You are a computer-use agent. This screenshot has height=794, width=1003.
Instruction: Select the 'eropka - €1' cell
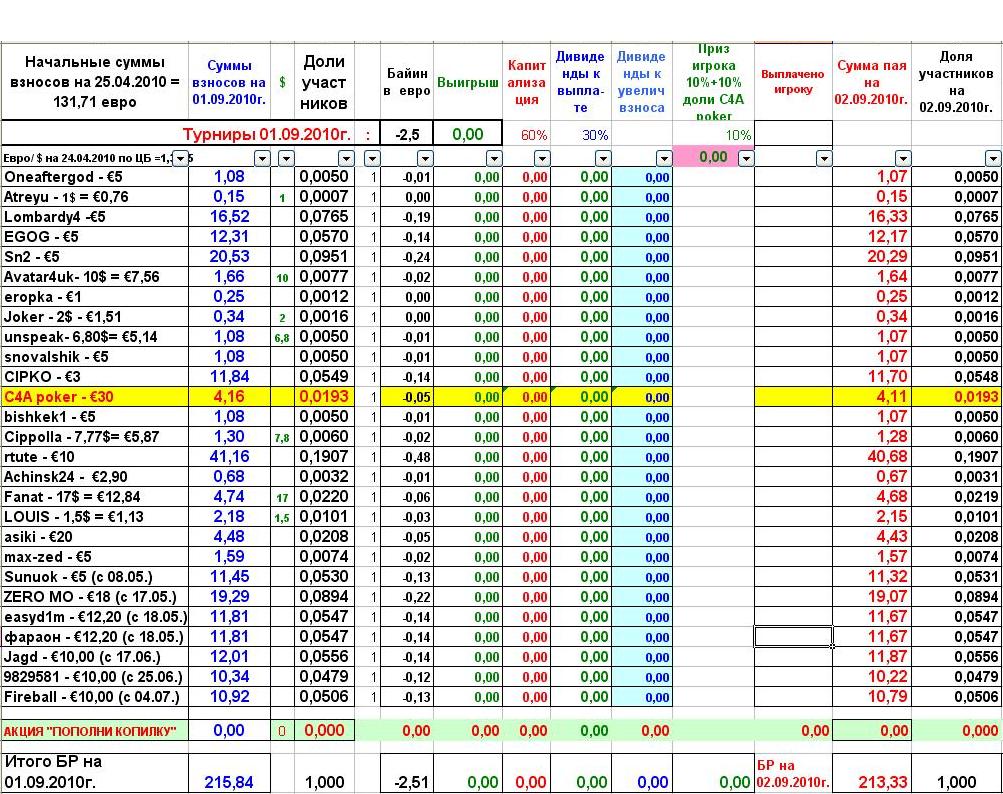(95, 297)
